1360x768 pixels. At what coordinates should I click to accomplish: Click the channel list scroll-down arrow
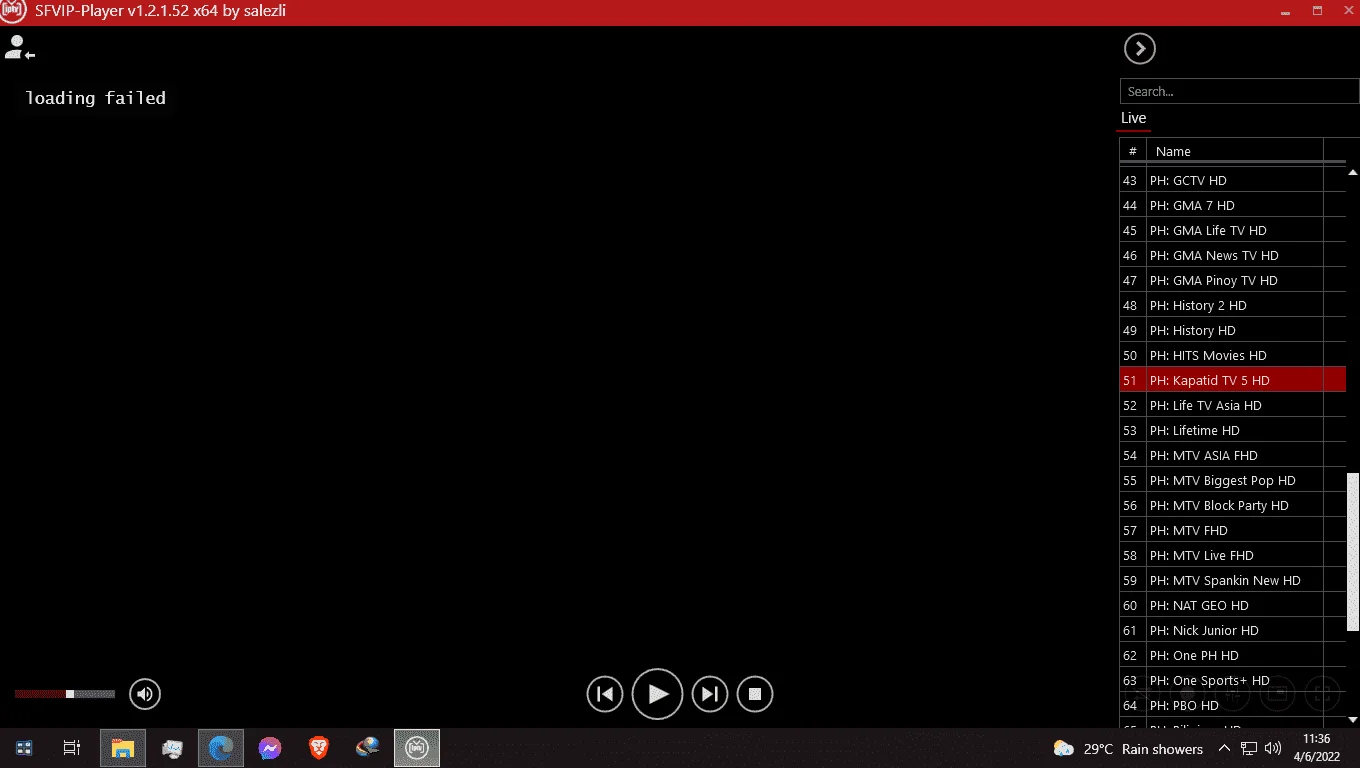click(1353, 719)
